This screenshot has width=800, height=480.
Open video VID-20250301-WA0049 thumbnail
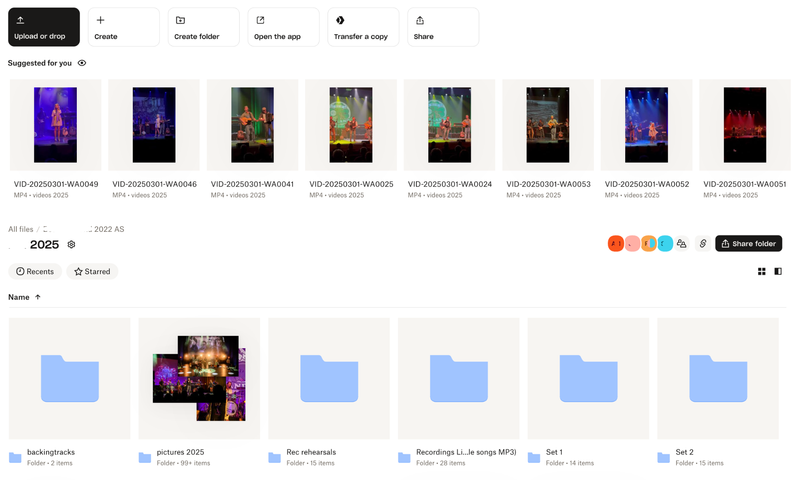pyautogui.click(x=55, y=125)
